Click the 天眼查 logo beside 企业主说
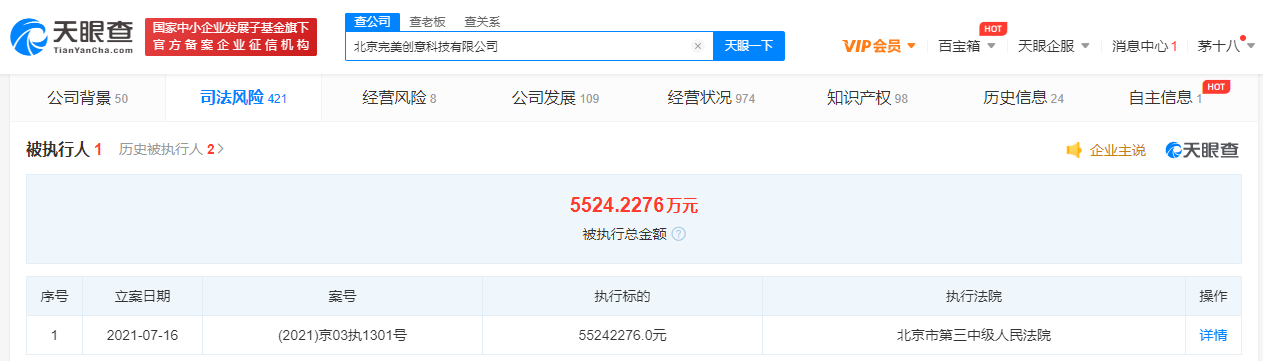The width and height of the screenshot is (1263, 361). (1202, 150)
